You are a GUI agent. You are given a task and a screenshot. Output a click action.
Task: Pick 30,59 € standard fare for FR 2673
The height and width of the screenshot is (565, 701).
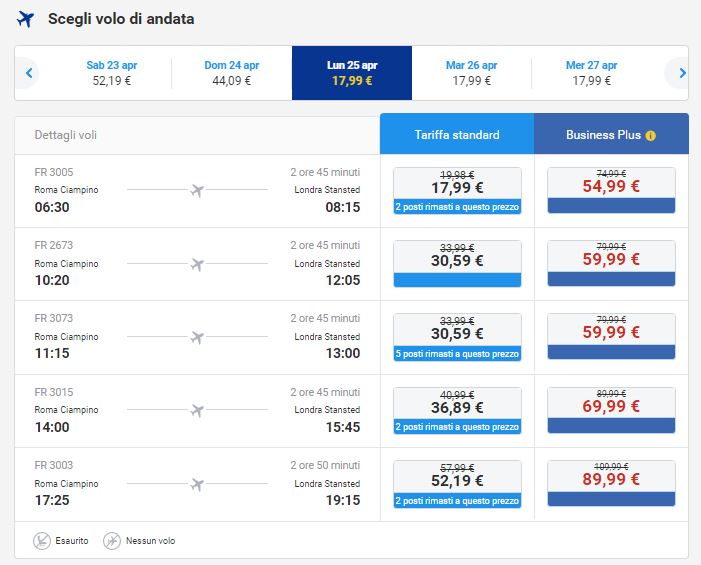457,264
